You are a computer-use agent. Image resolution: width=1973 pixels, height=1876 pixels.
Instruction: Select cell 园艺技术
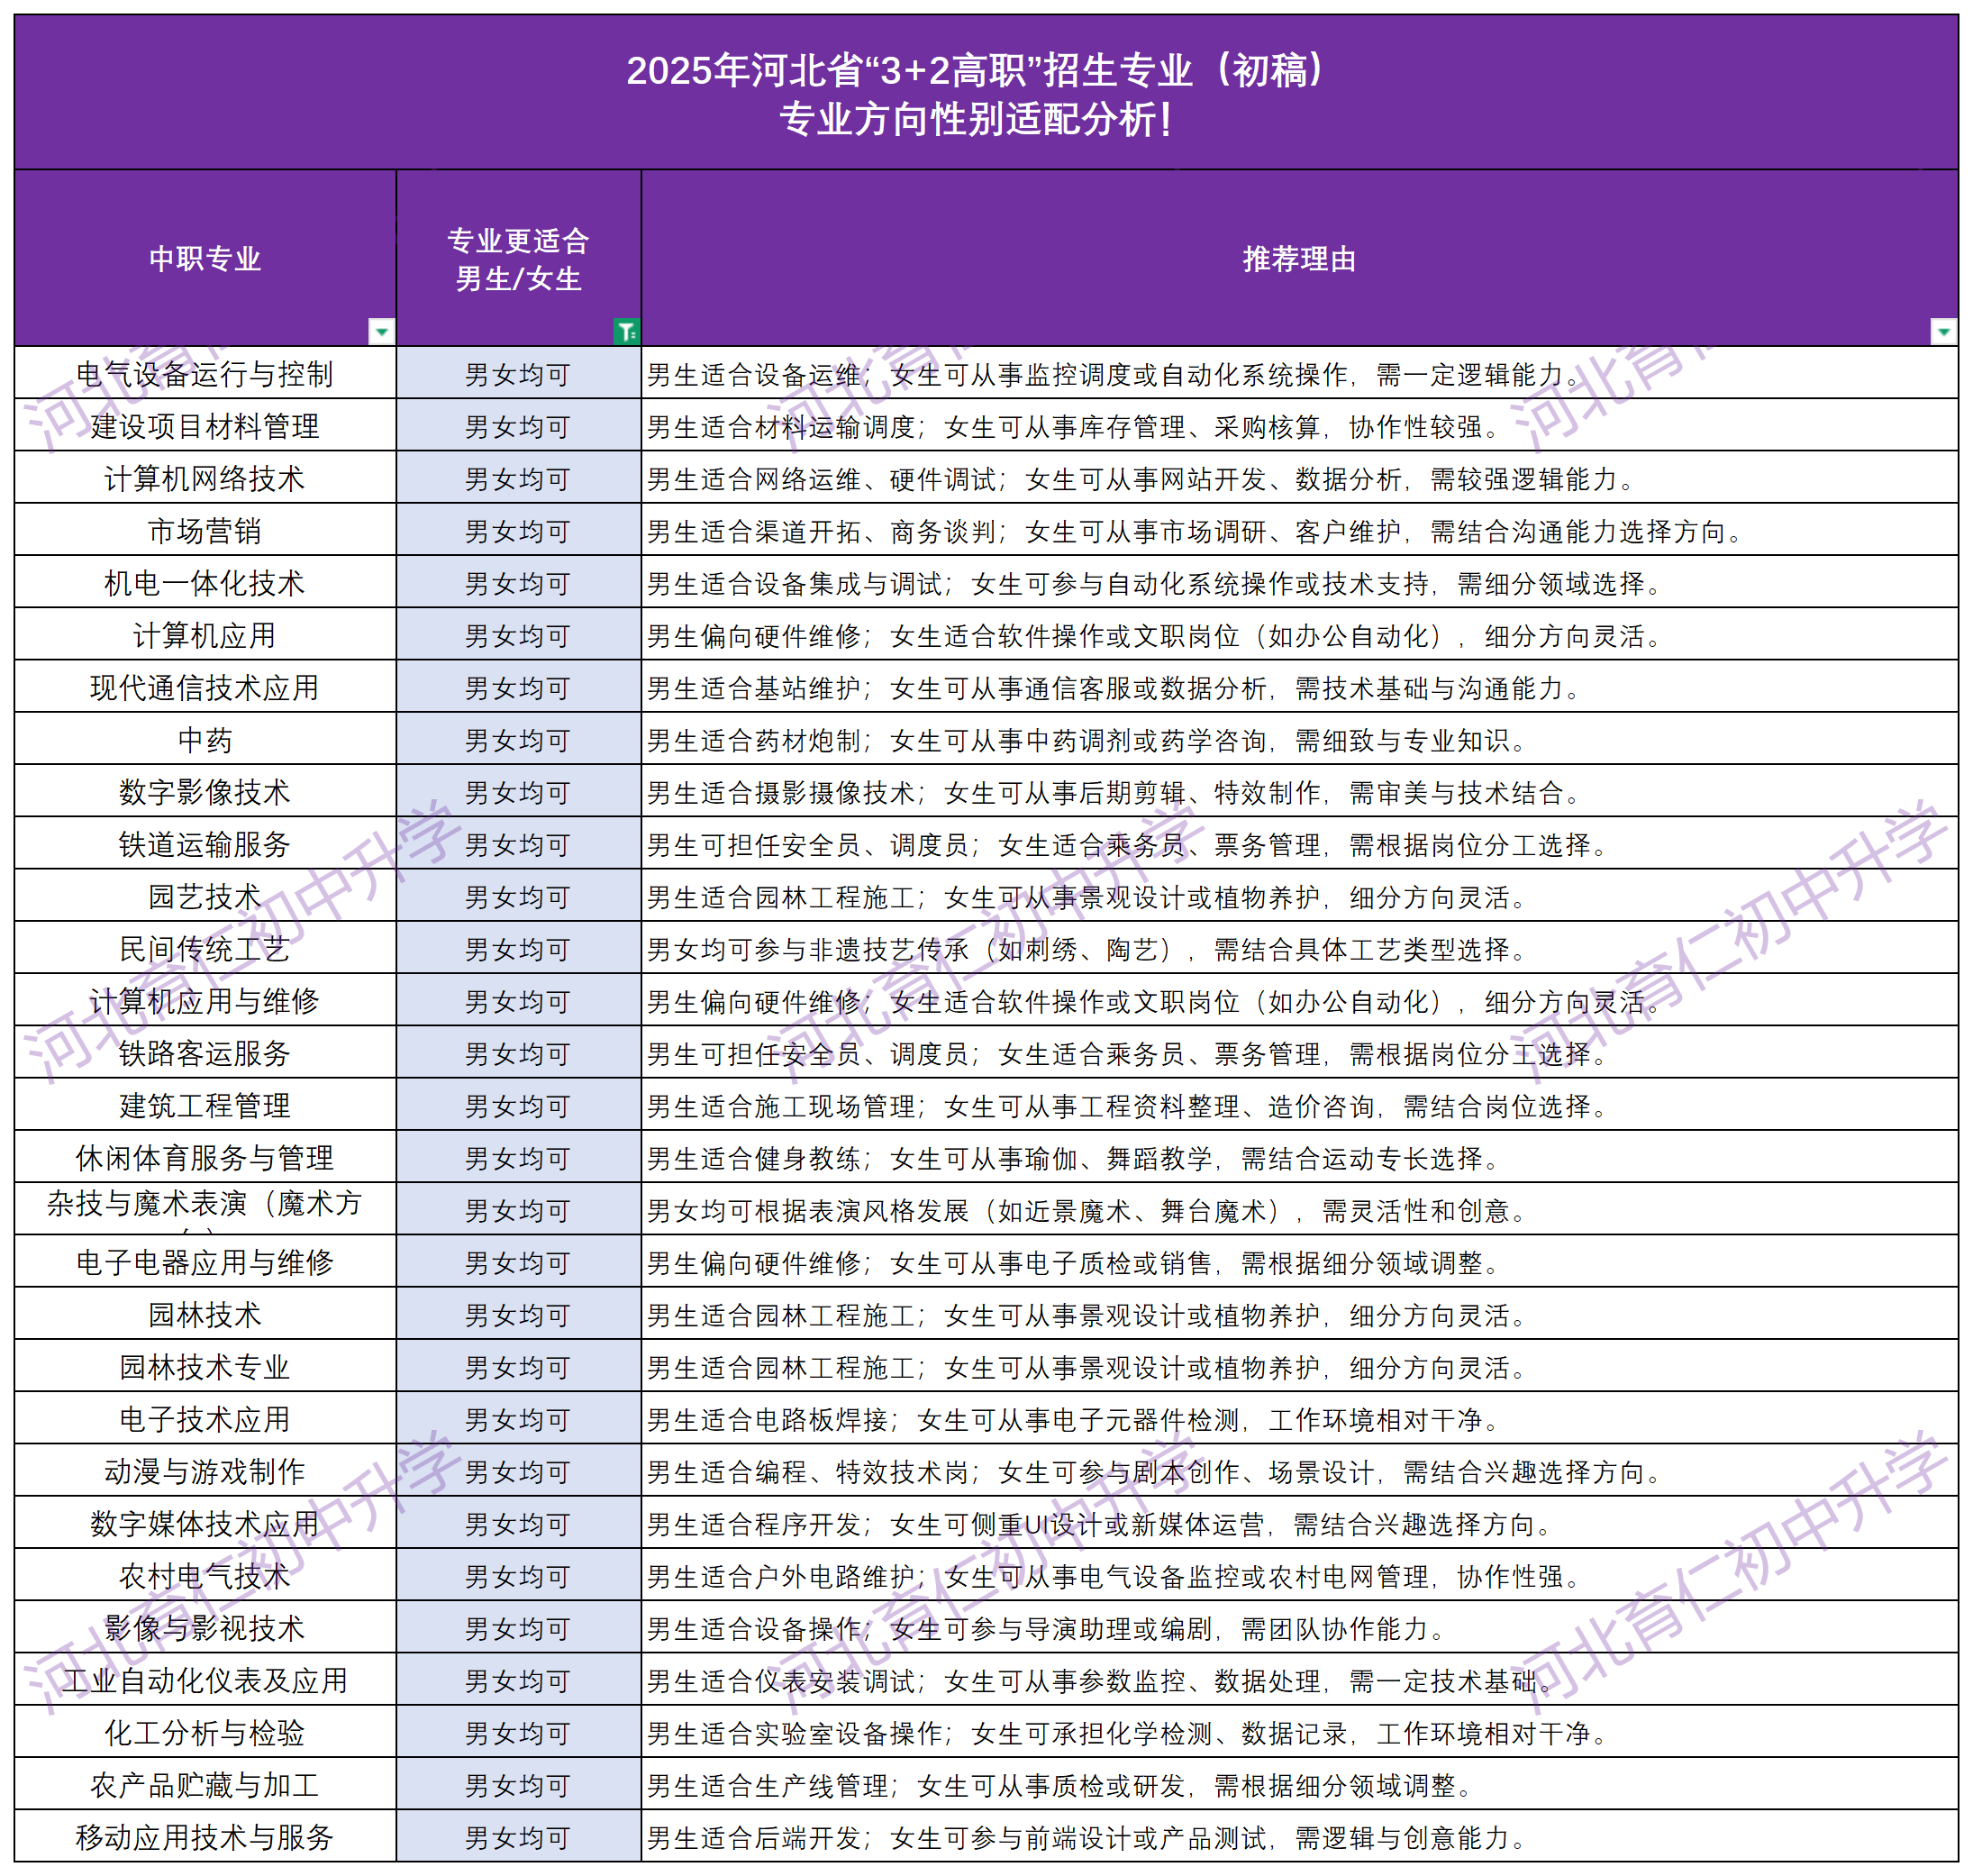coord(205,896)
